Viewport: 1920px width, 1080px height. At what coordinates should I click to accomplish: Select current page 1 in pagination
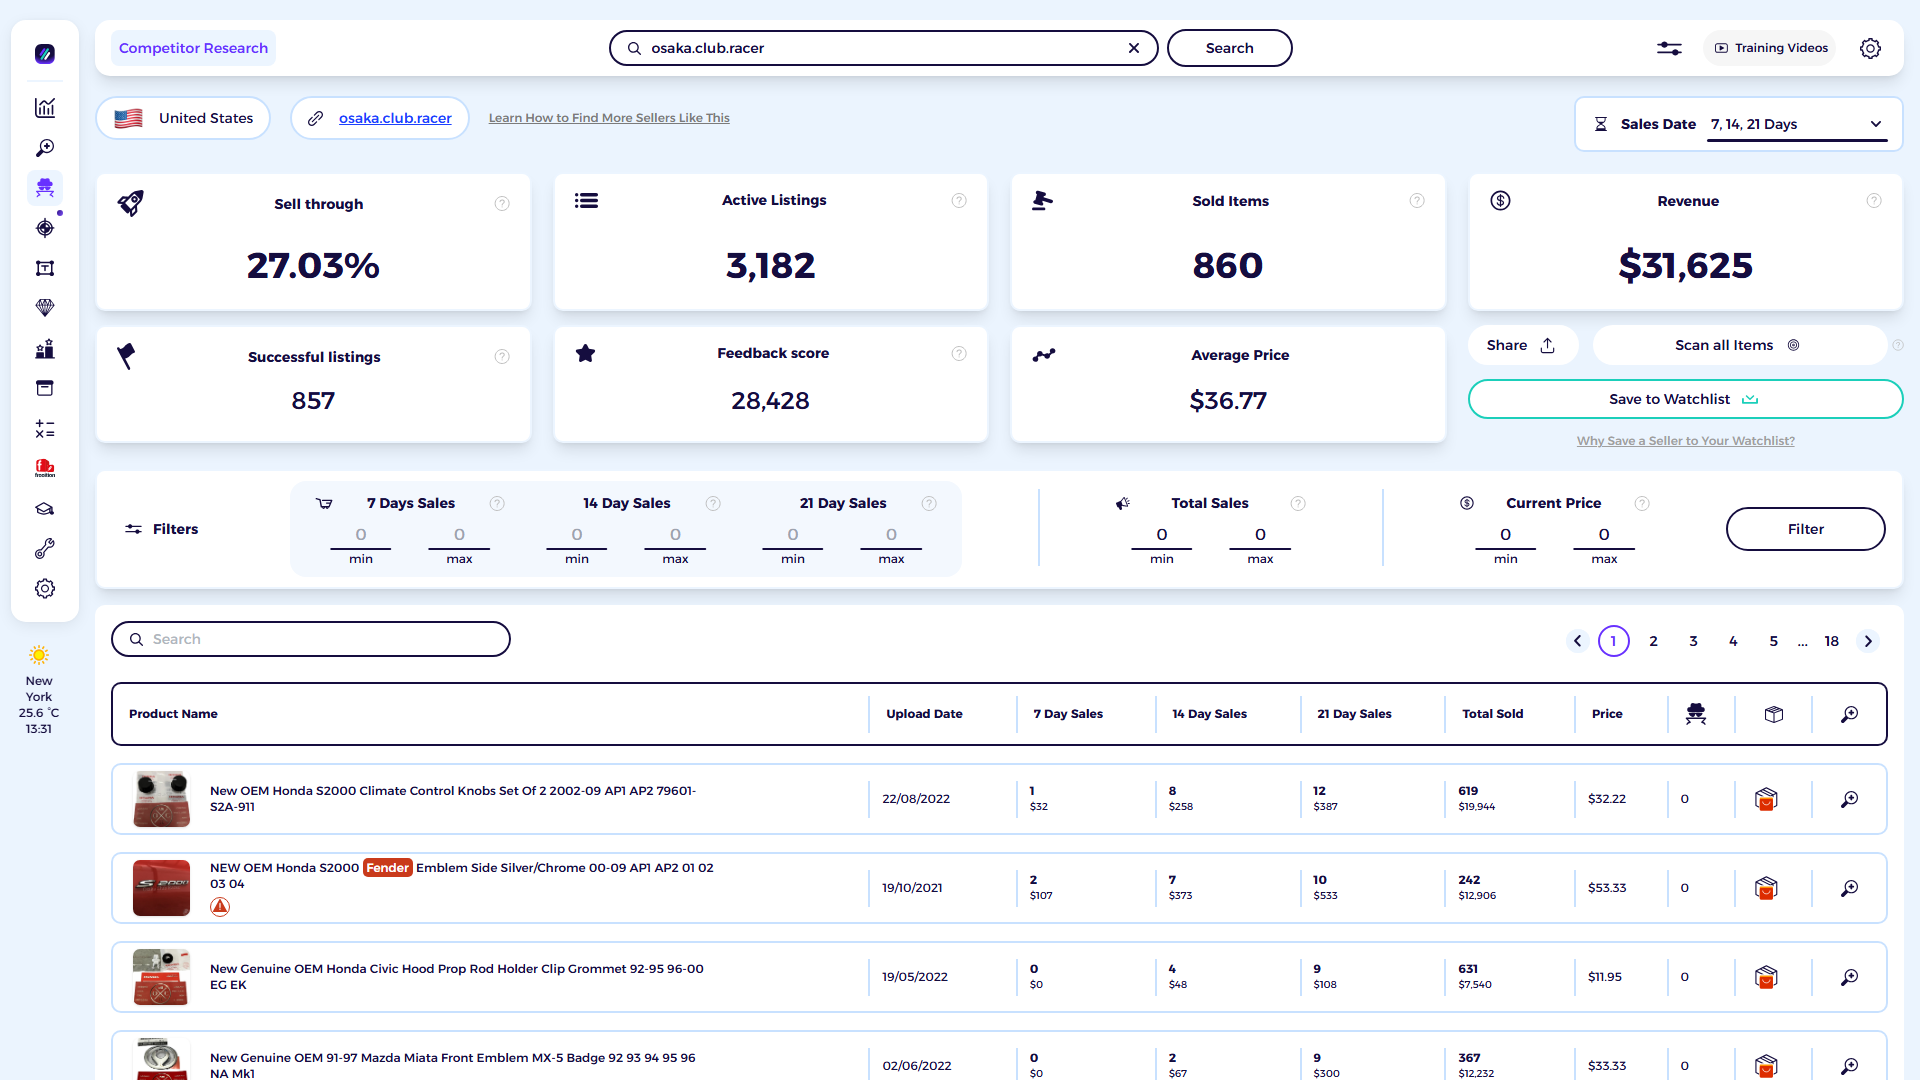pyautogui.click(x=1614, y=641)
